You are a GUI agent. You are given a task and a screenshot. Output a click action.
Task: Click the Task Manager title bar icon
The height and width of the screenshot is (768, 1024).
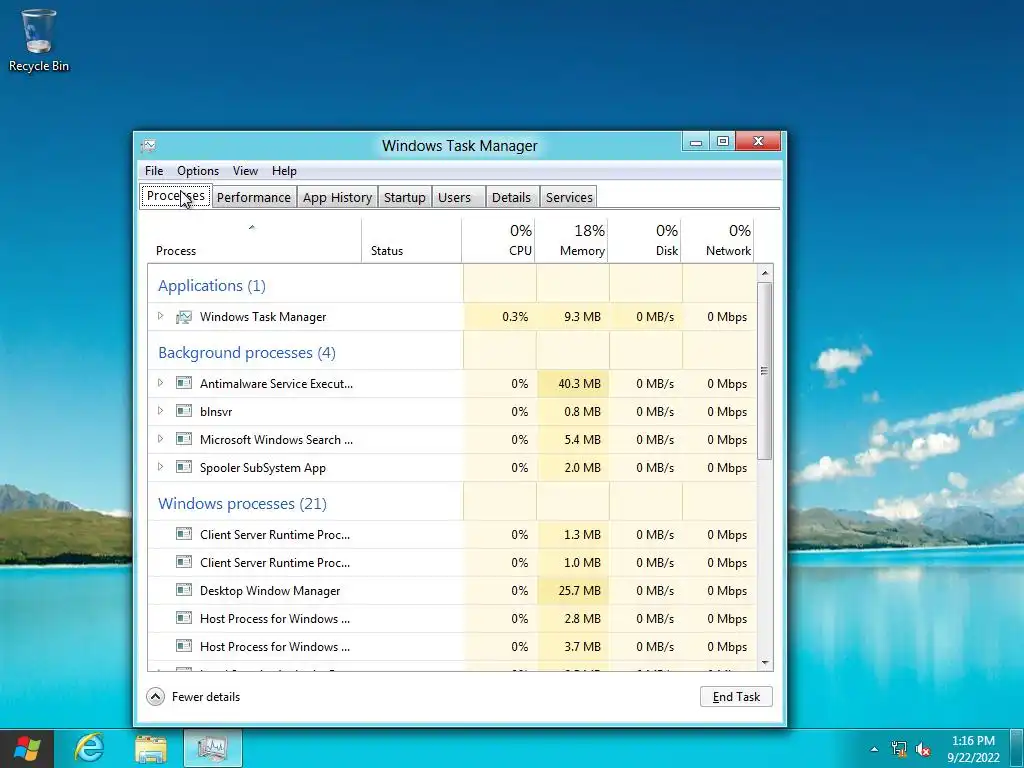tap(149, 145)
